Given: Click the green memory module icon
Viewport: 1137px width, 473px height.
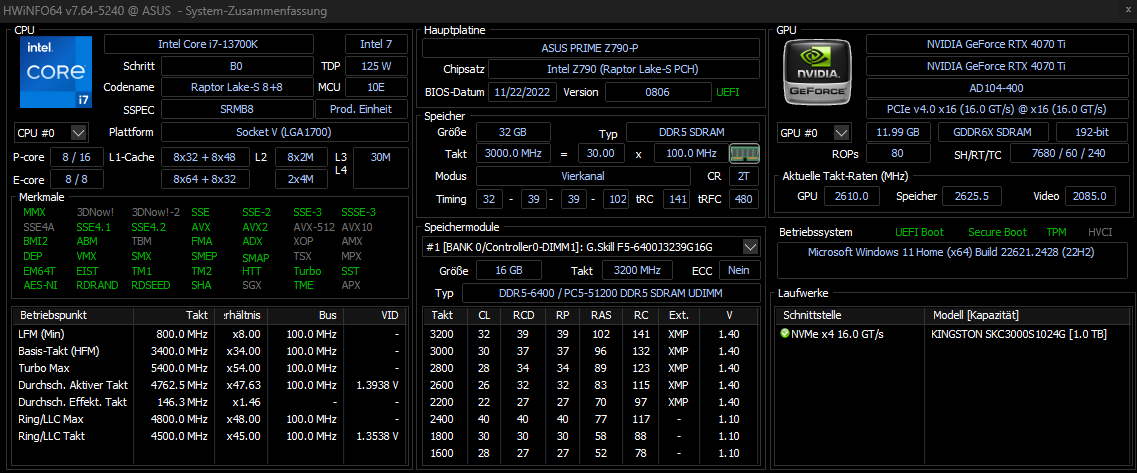Looking at the screenshot, I should (745, 154).
